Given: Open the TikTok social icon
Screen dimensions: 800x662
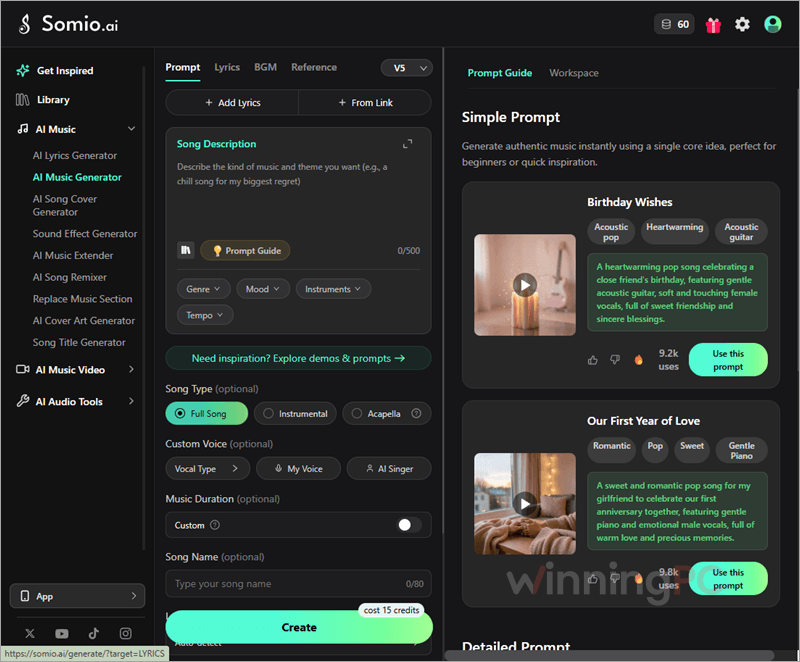Looking at the screenshot, I should [93, 633].
